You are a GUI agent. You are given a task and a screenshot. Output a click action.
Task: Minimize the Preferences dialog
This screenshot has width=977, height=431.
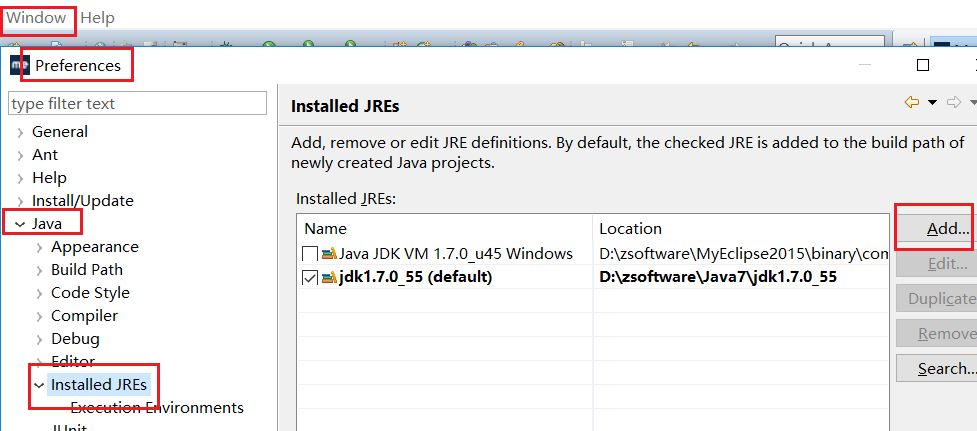point(865,65)
